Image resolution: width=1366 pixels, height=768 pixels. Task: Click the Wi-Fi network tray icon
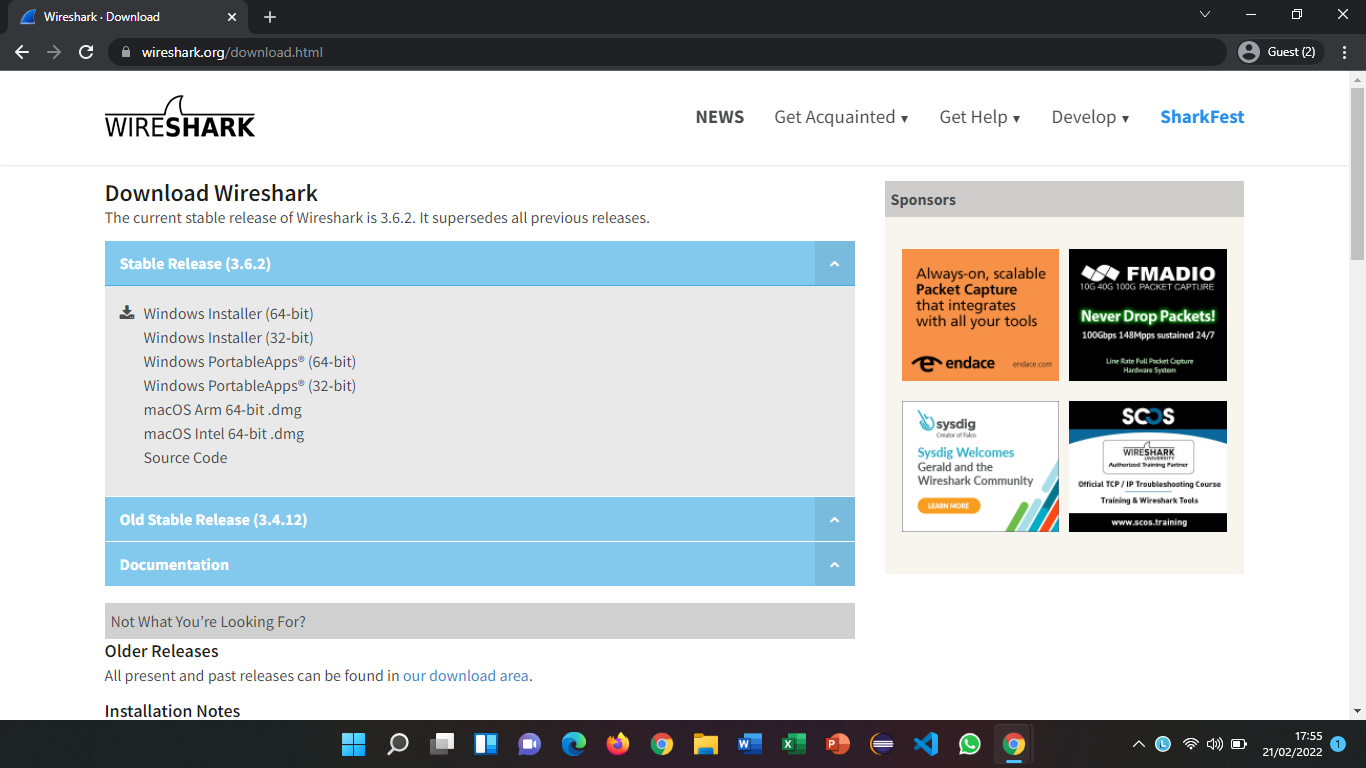point(1190,744)
